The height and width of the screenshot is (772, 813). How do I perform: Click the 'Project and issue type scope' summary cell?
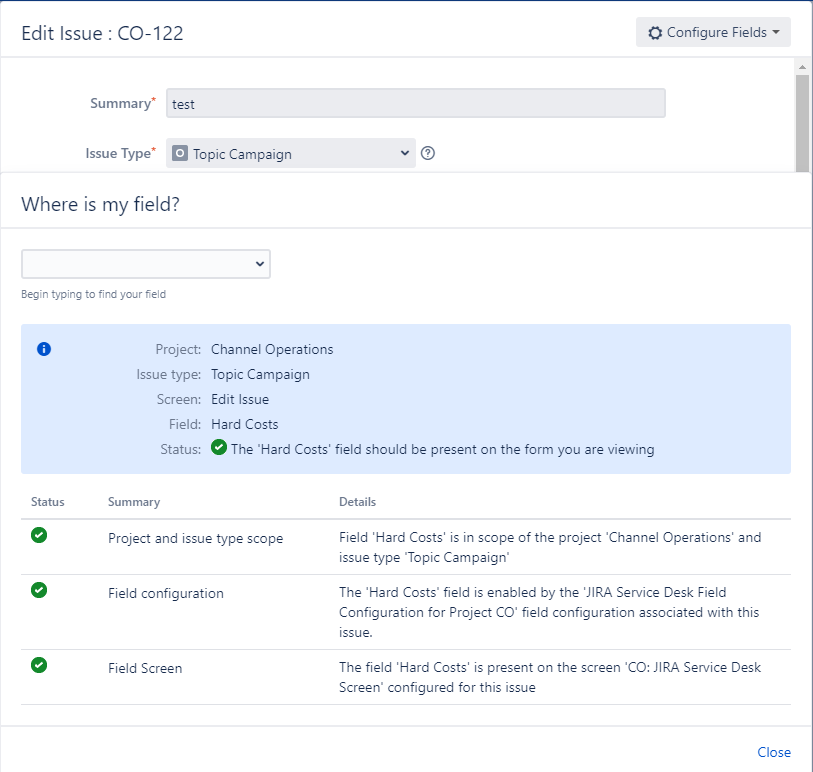(195, 538)
